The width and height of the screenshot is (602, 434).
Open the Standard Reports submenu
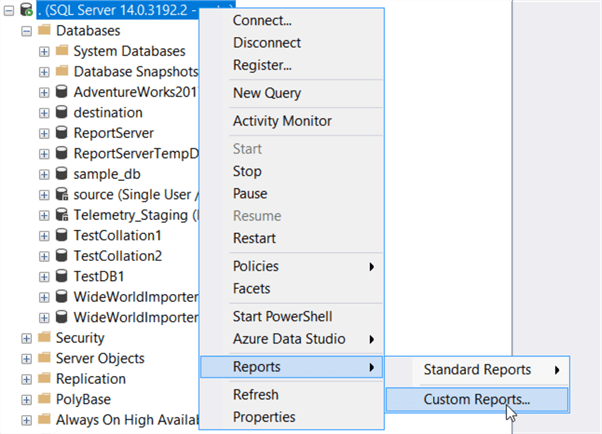pyautogui.click(x=477, y=370)
